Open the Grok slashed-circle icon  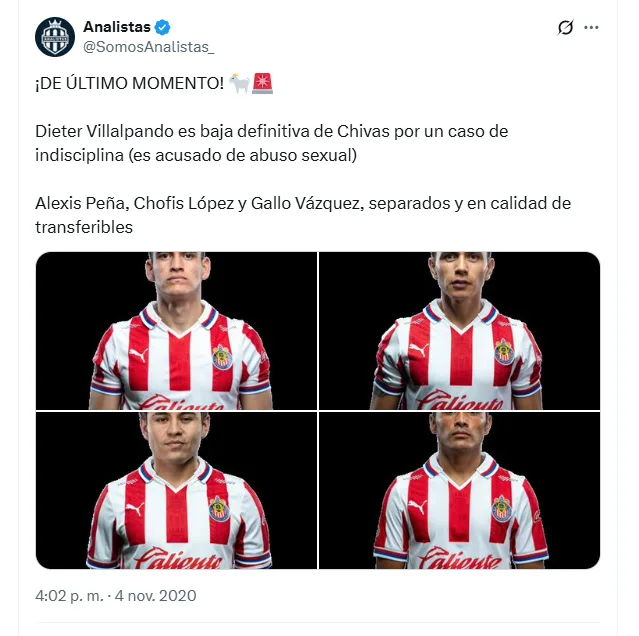click(565, 28)
